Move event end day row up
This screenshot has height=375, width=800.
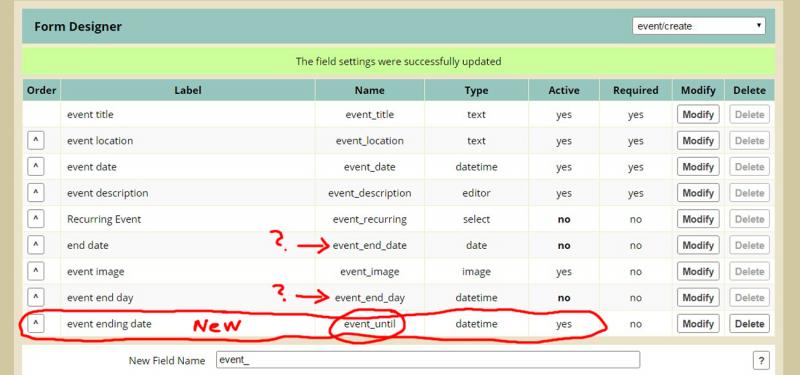[36, 297]
